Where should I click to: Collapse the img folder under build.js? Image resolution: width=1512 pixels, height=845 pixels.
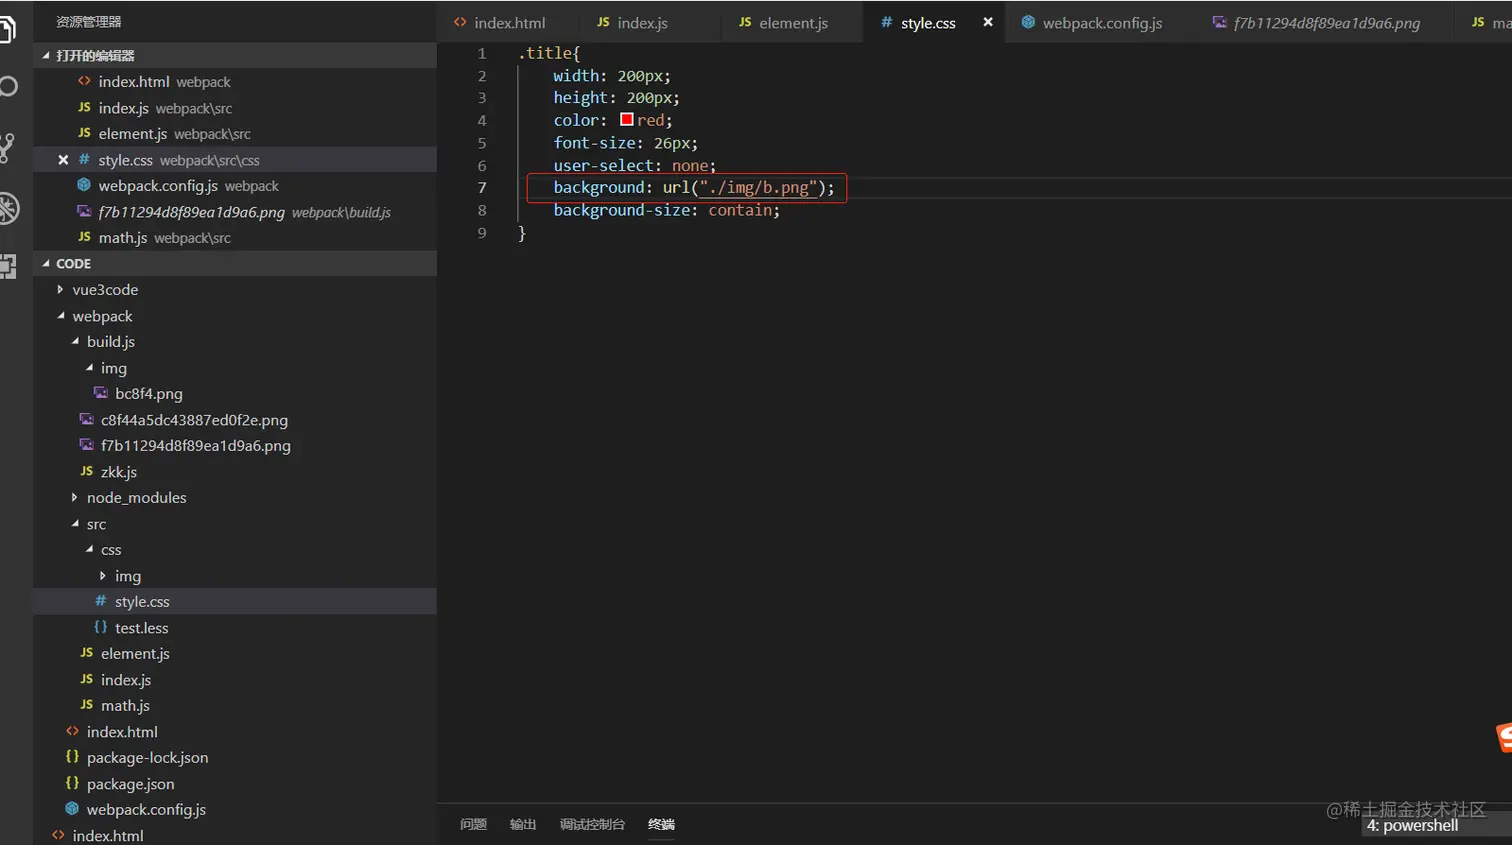point(113,368)
